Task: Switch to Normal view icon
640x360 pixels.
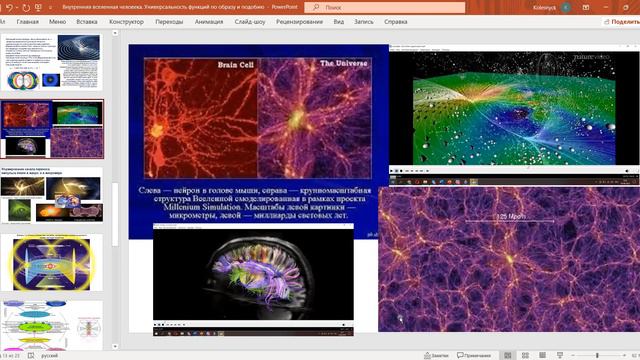Action: pos(508,356)
